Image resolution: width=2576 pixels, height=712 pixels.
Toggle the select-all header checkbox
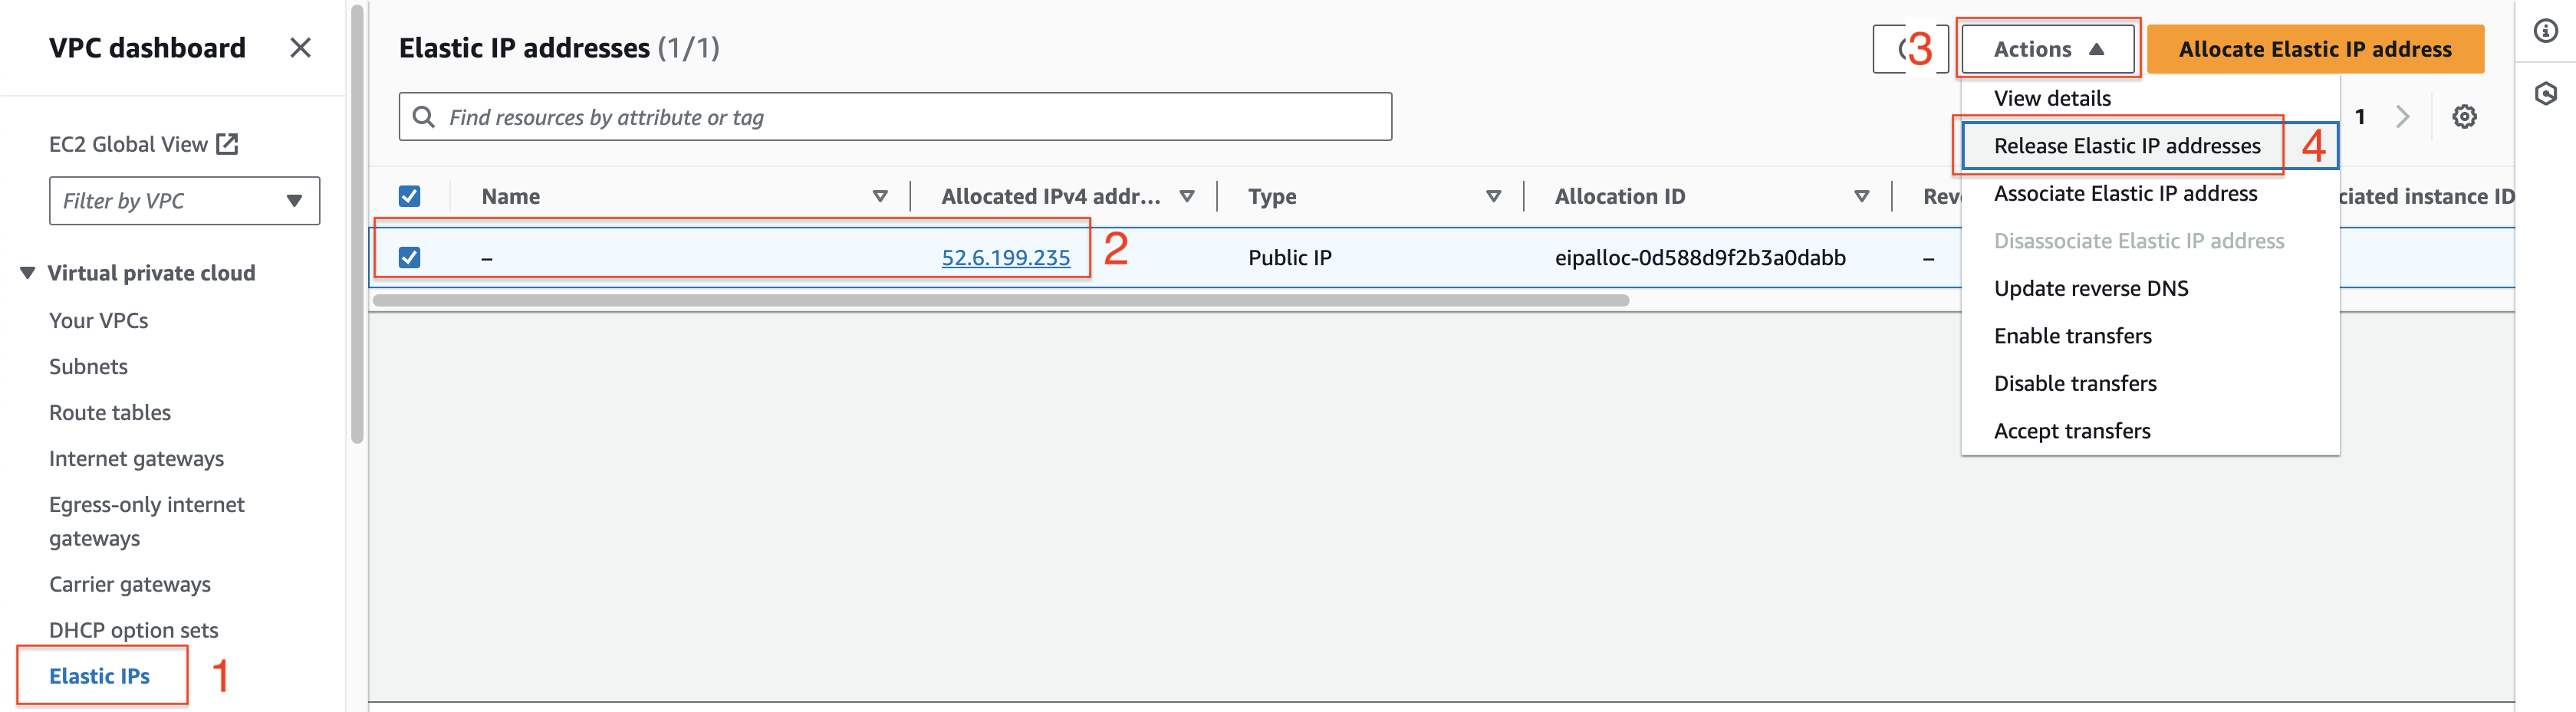(409, 196)
